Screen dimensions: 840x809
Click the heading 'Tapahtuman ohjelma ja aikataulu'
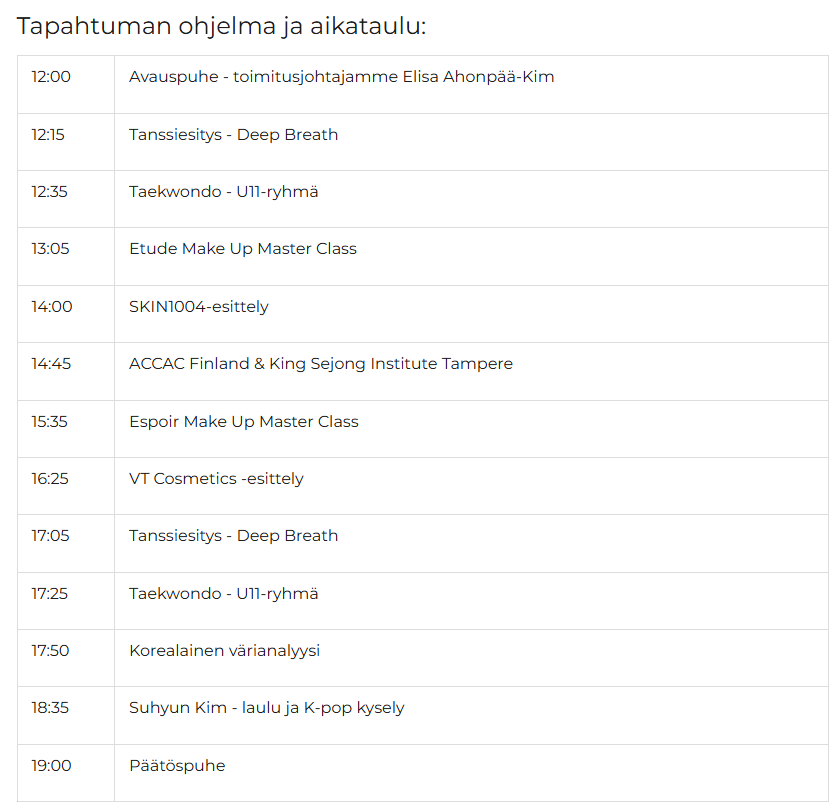[221, 26]
